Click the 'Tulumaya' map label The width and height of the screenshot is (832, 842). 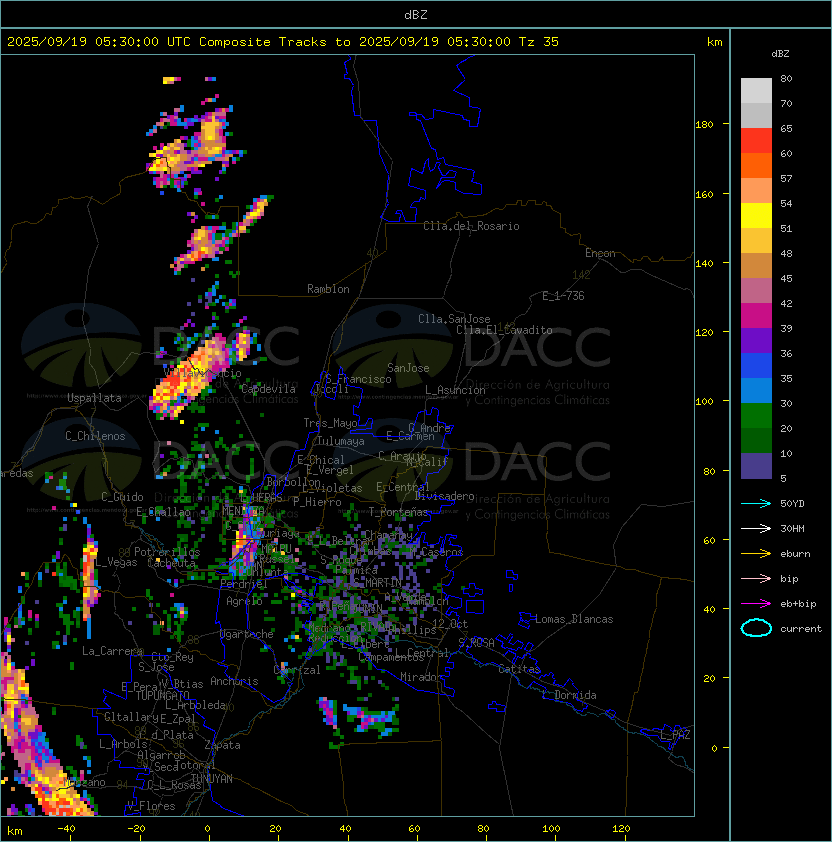click(x=341, y=441)
